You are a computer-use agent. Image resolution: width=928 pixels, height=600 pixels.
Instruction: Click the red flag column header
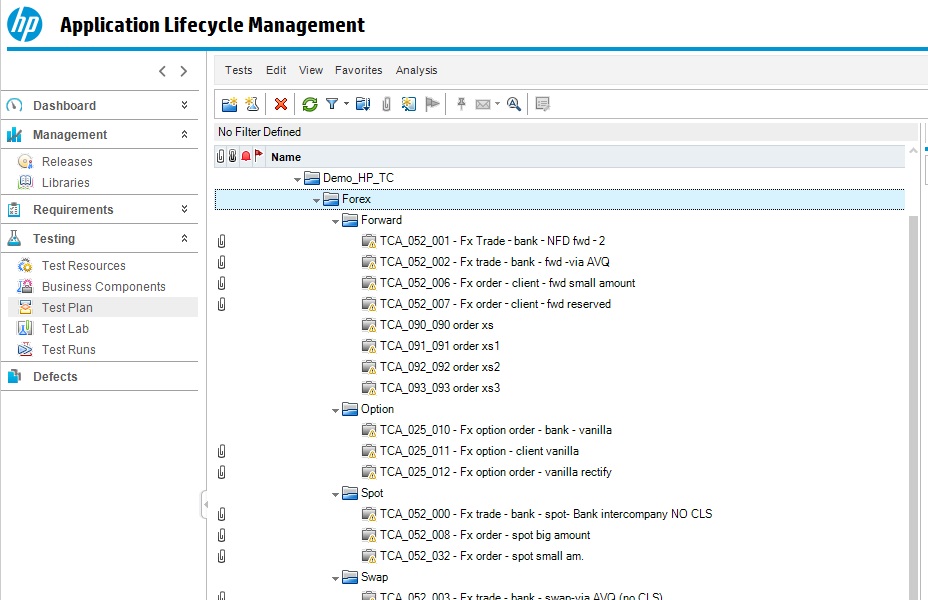point(258,156)
